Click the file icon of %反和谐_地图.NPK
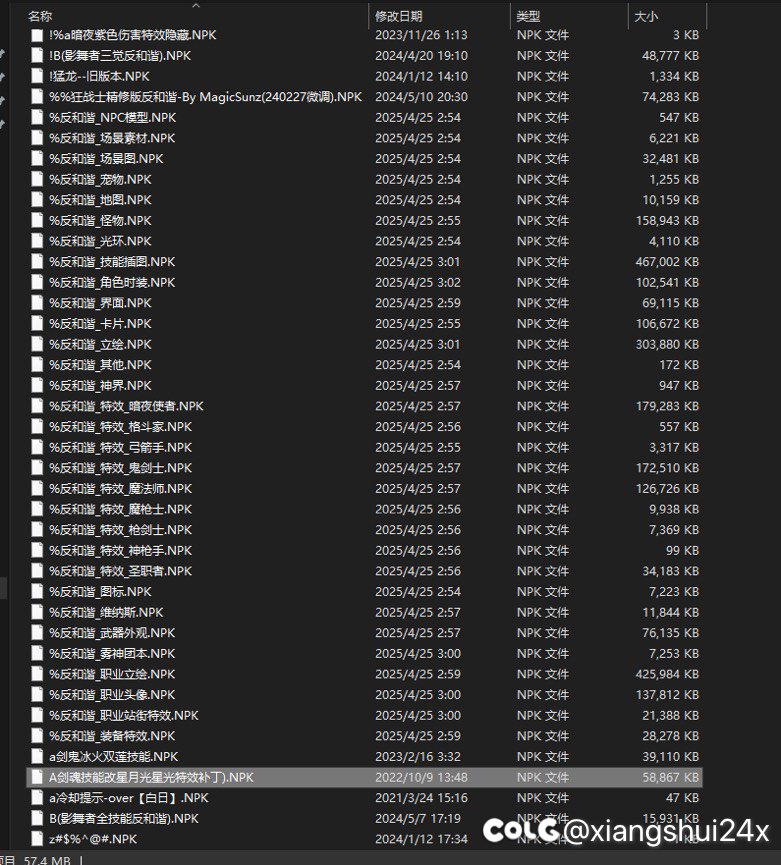 click(37, 200)
